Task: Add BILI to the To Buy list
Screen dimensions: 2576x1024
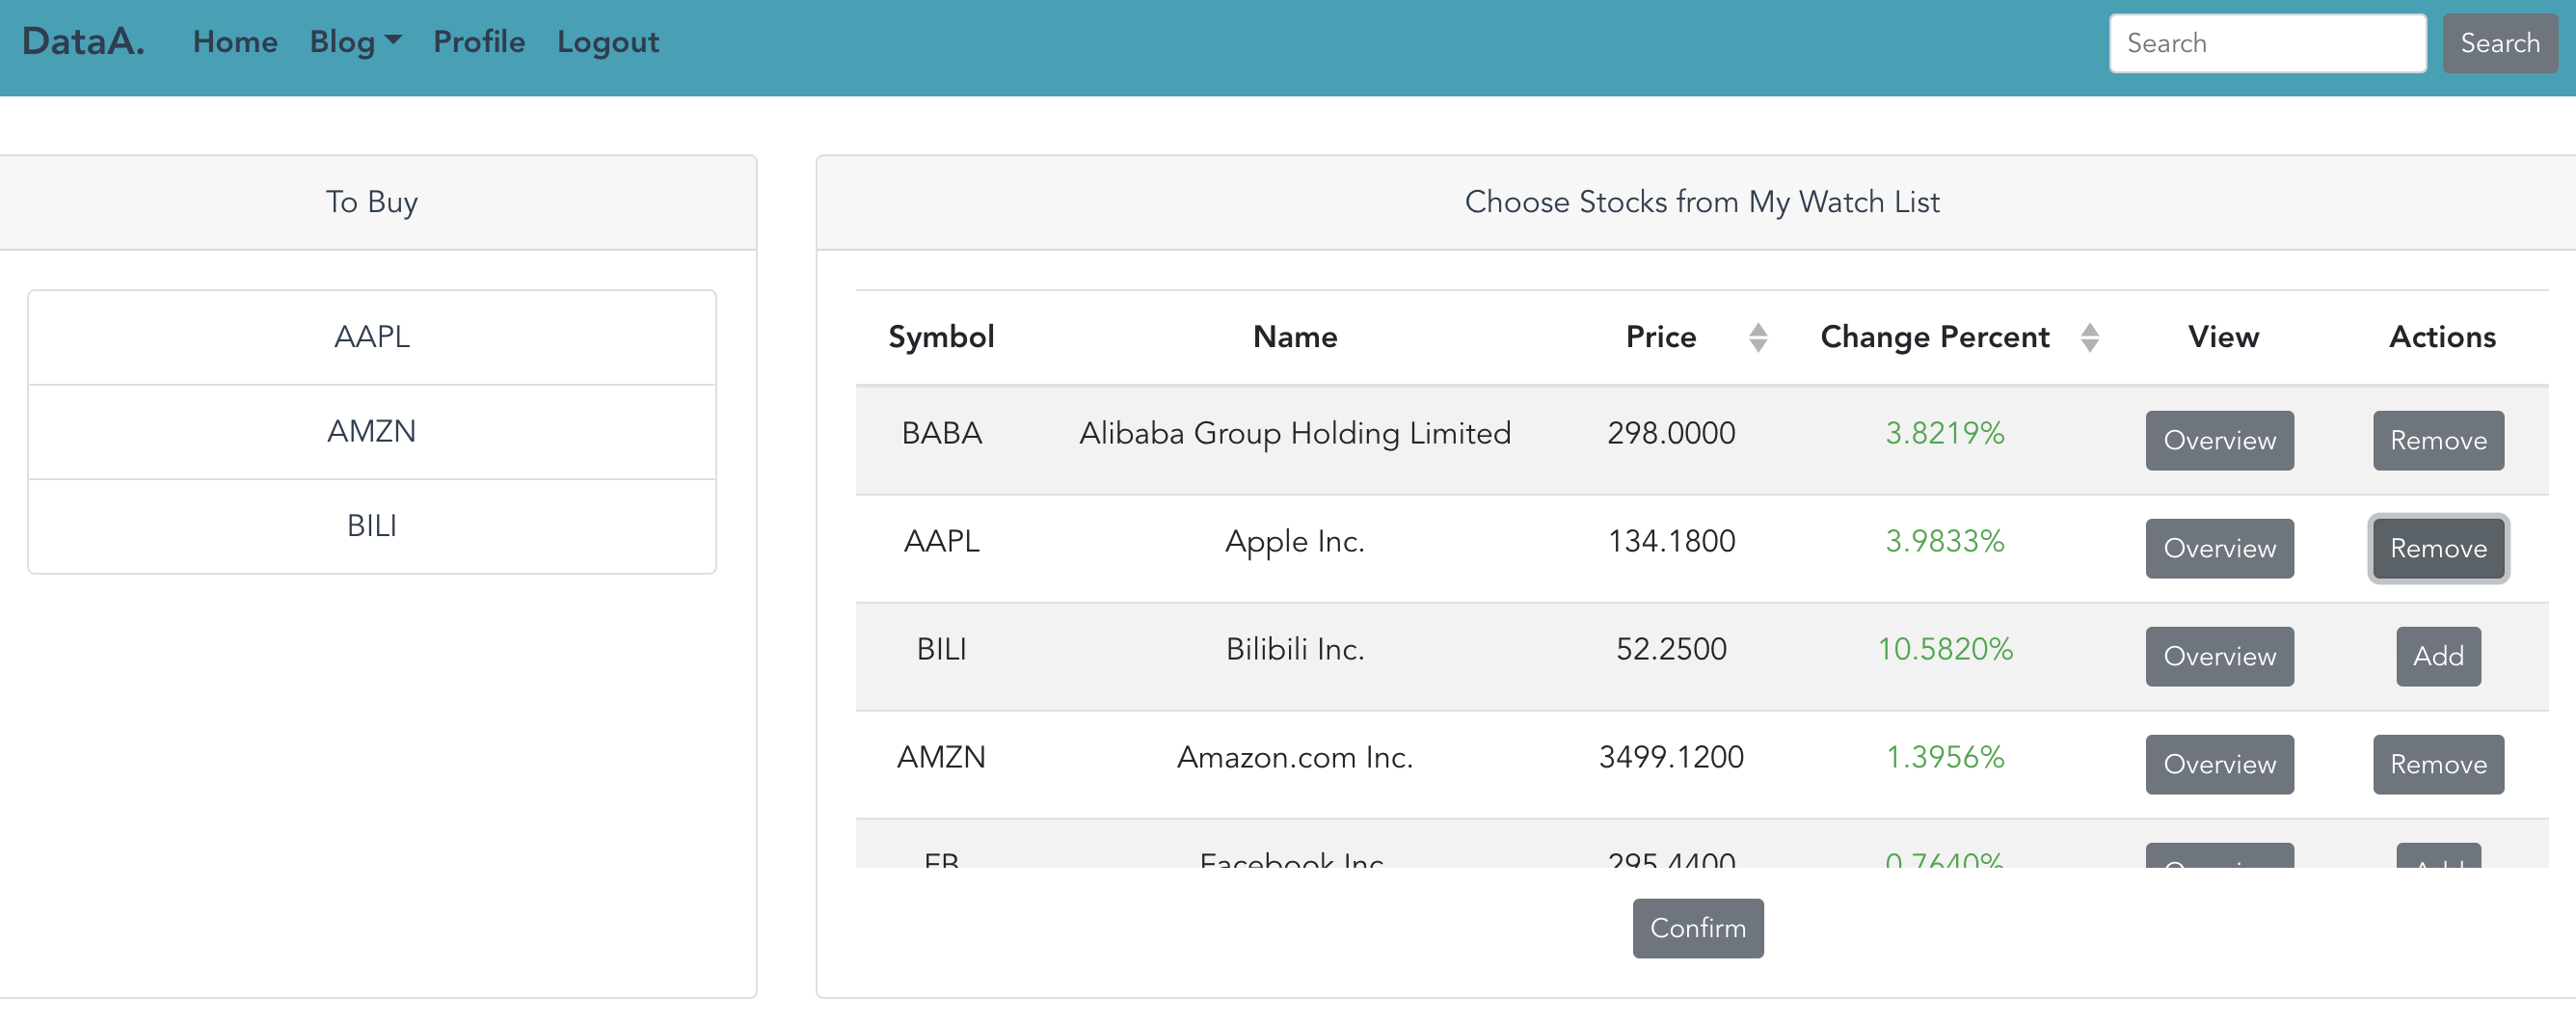Action: [x=2437, y=656]
